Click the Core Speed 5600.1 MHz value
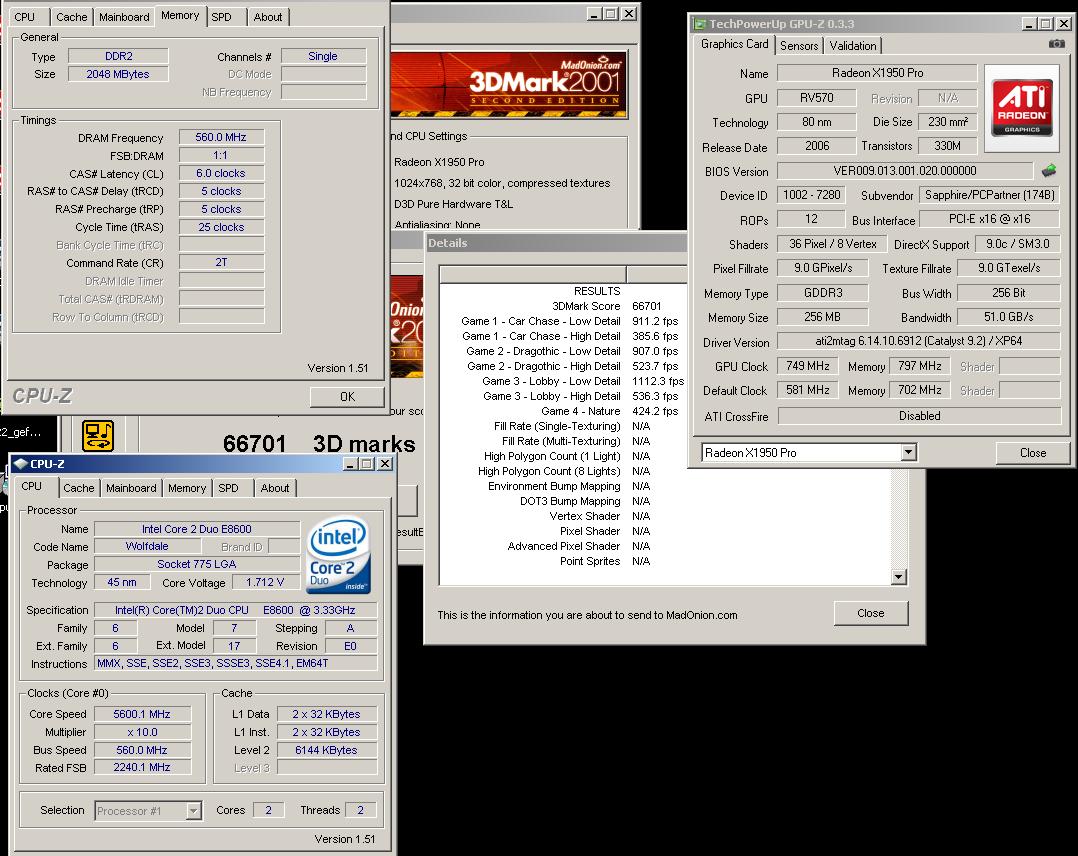The height and width of the screenshot is (856, 1078). click(142, 714)
